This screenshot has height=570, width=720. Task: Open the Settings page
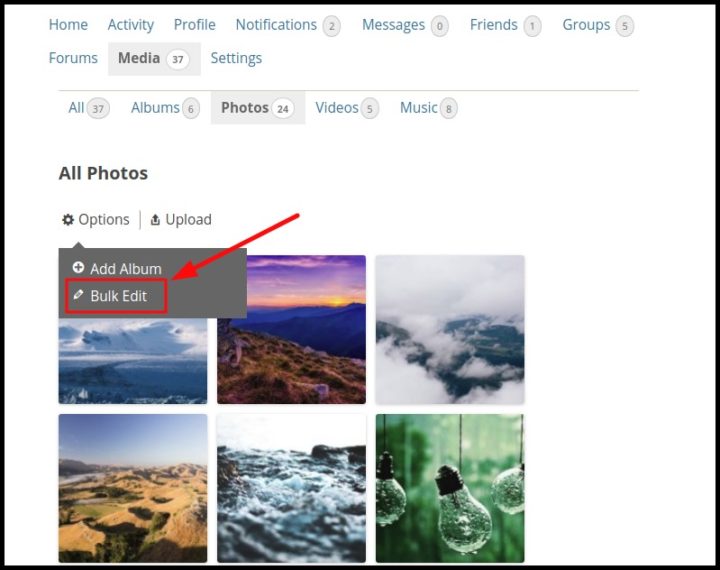click(x=236, y=58)
